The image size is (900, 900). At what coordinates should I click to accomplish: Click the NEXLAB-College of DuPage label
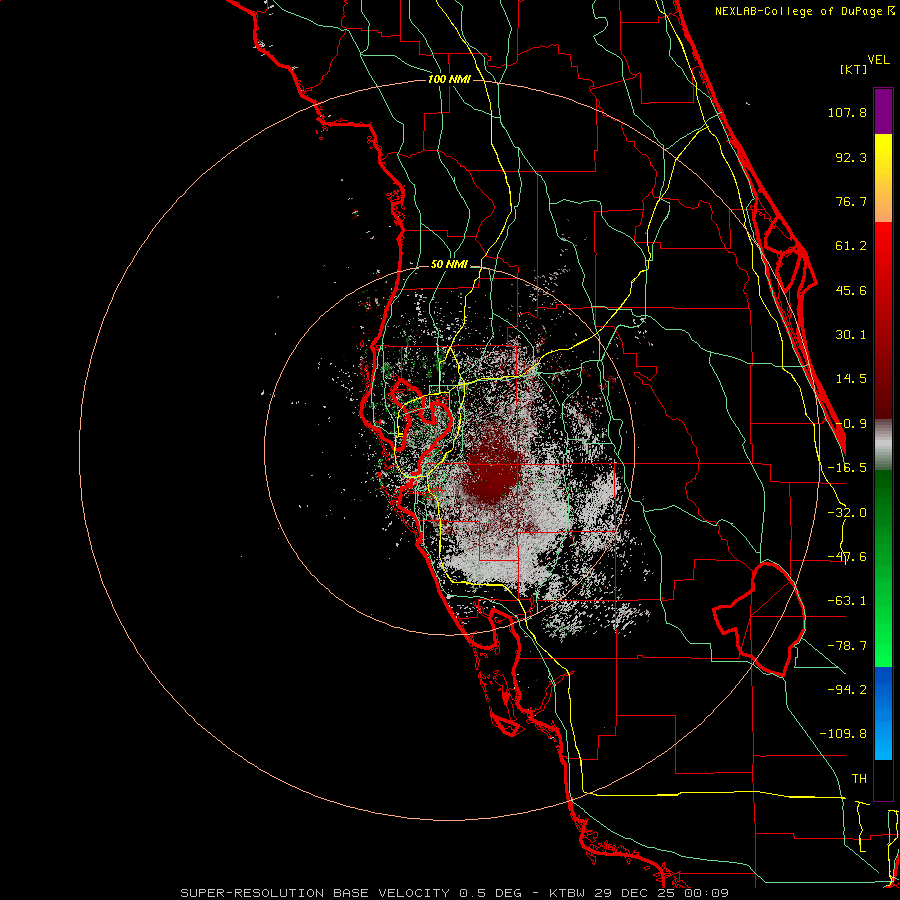coord(800,11)
